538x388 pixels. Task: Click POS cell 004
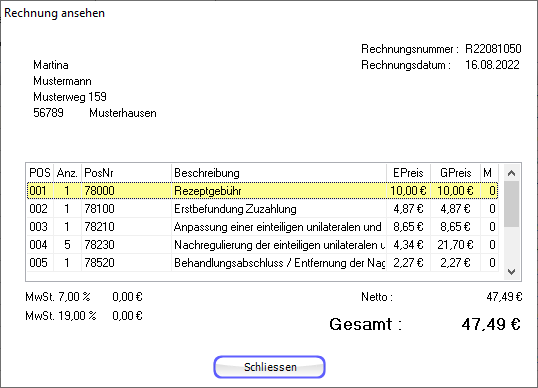(38, 245)
